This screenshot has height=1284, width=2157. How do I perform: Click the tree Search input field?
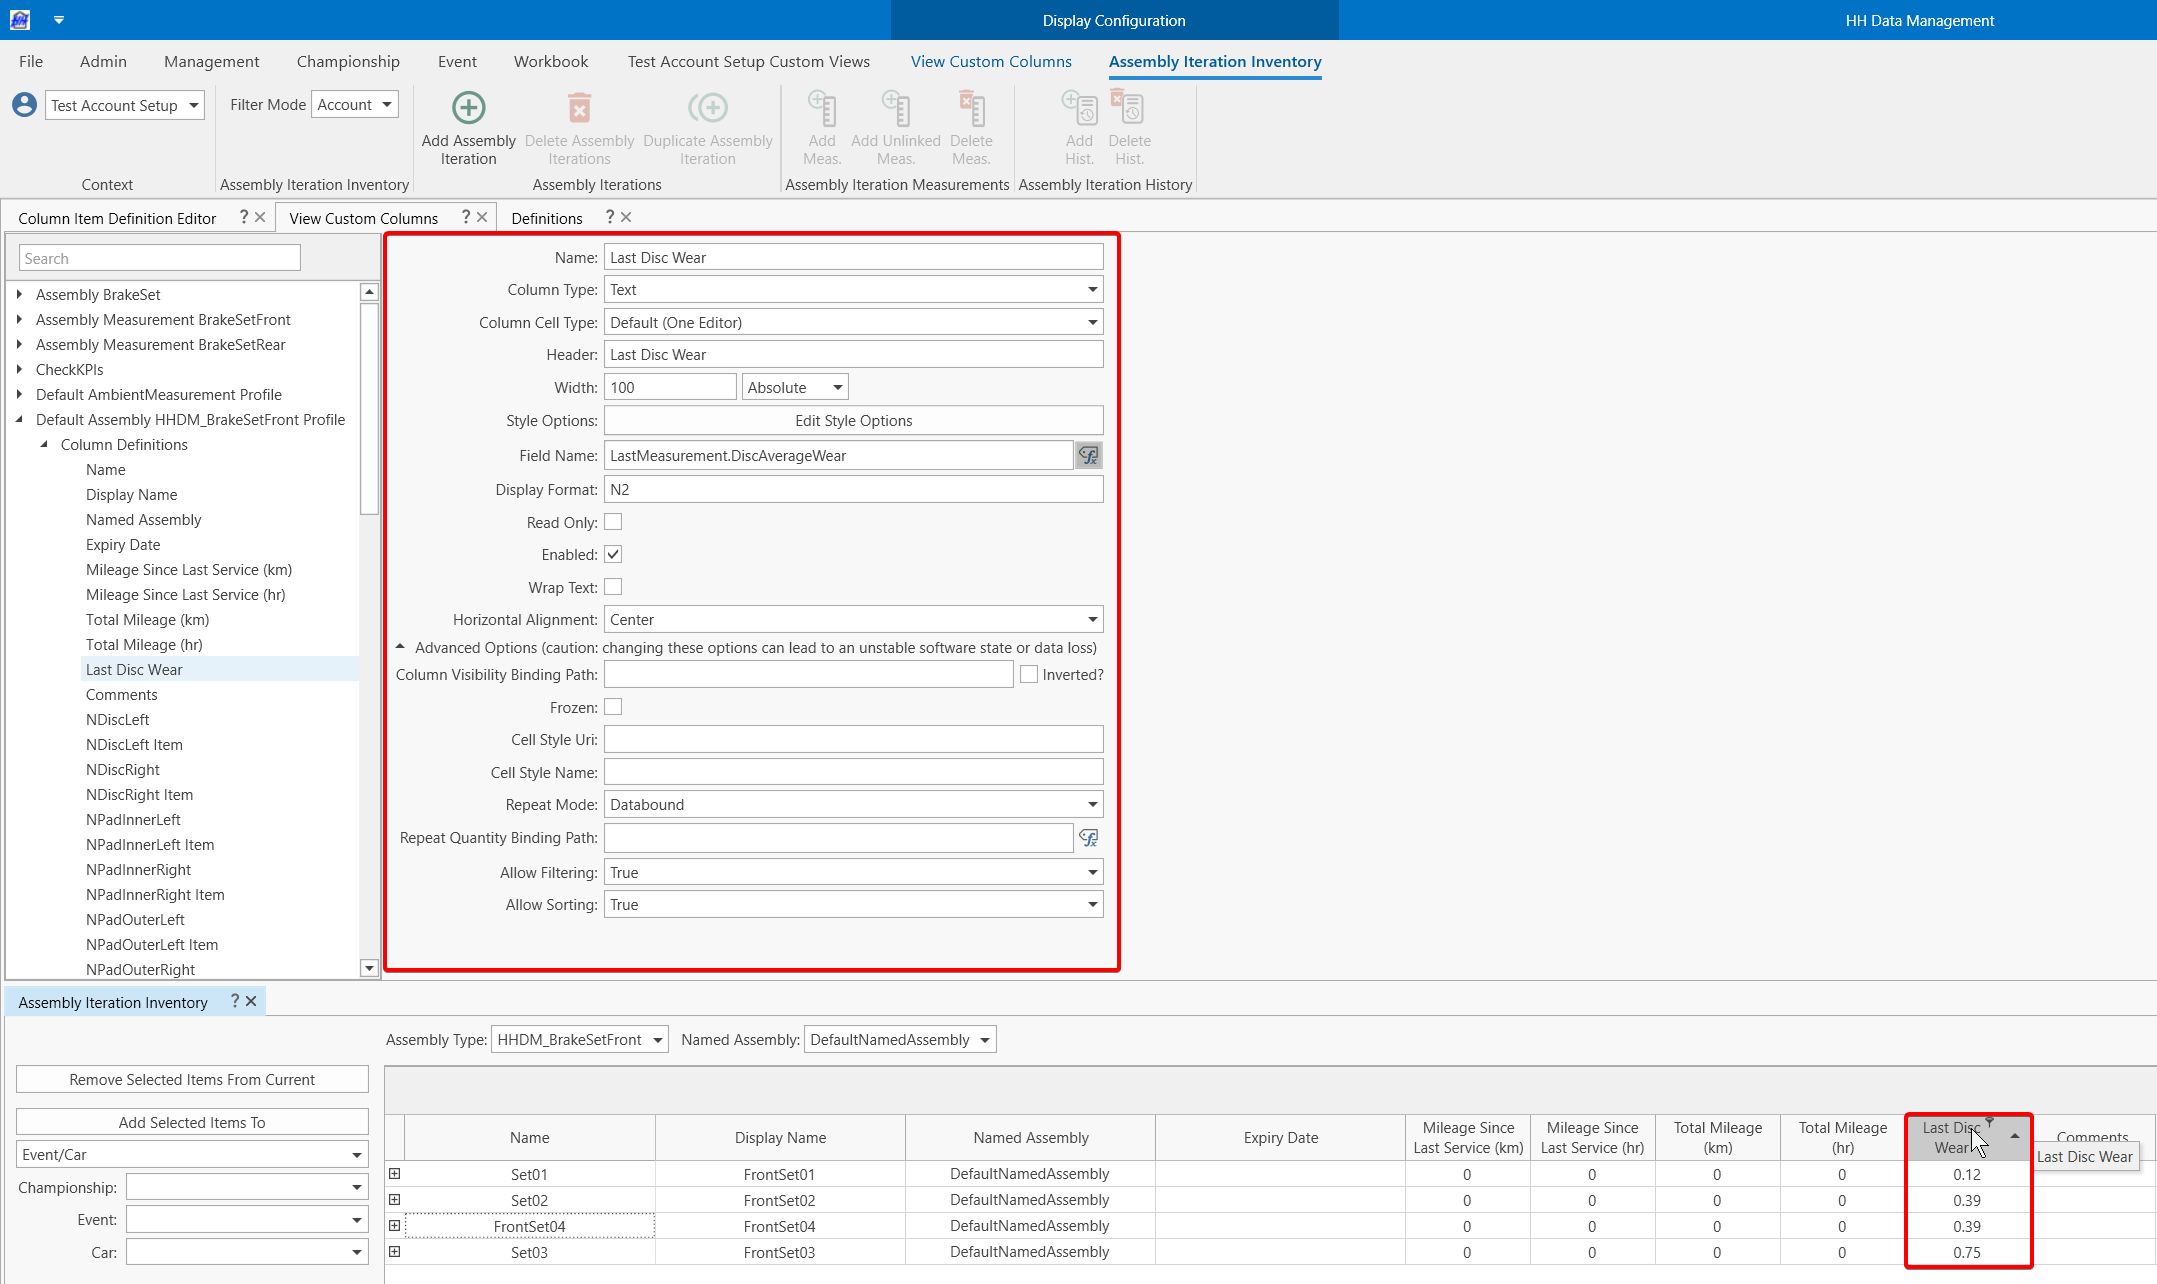coord(159,258)
